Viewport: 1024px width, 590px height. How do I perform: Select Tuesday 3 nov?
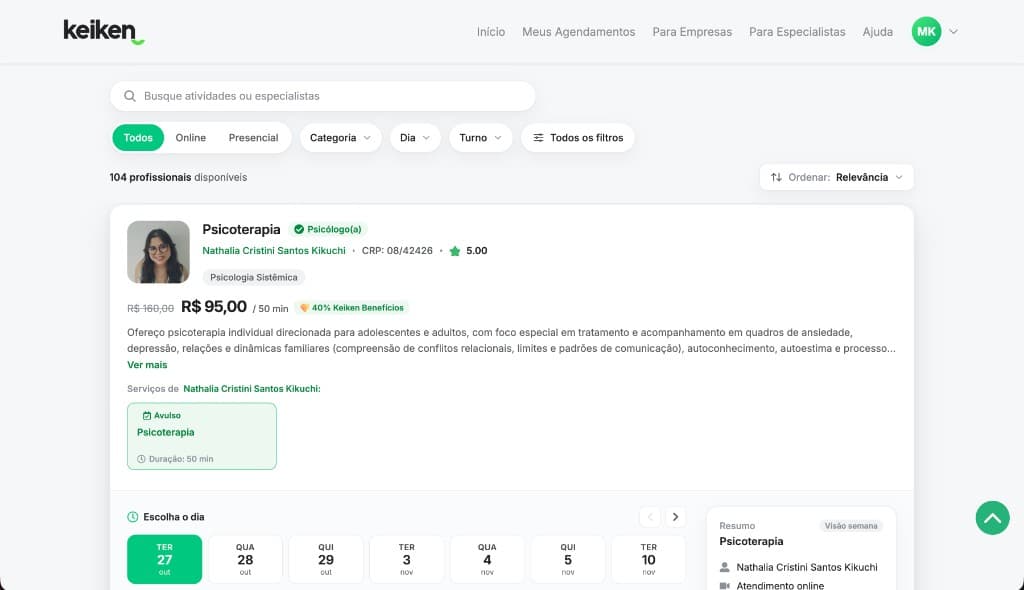point(406,559)
